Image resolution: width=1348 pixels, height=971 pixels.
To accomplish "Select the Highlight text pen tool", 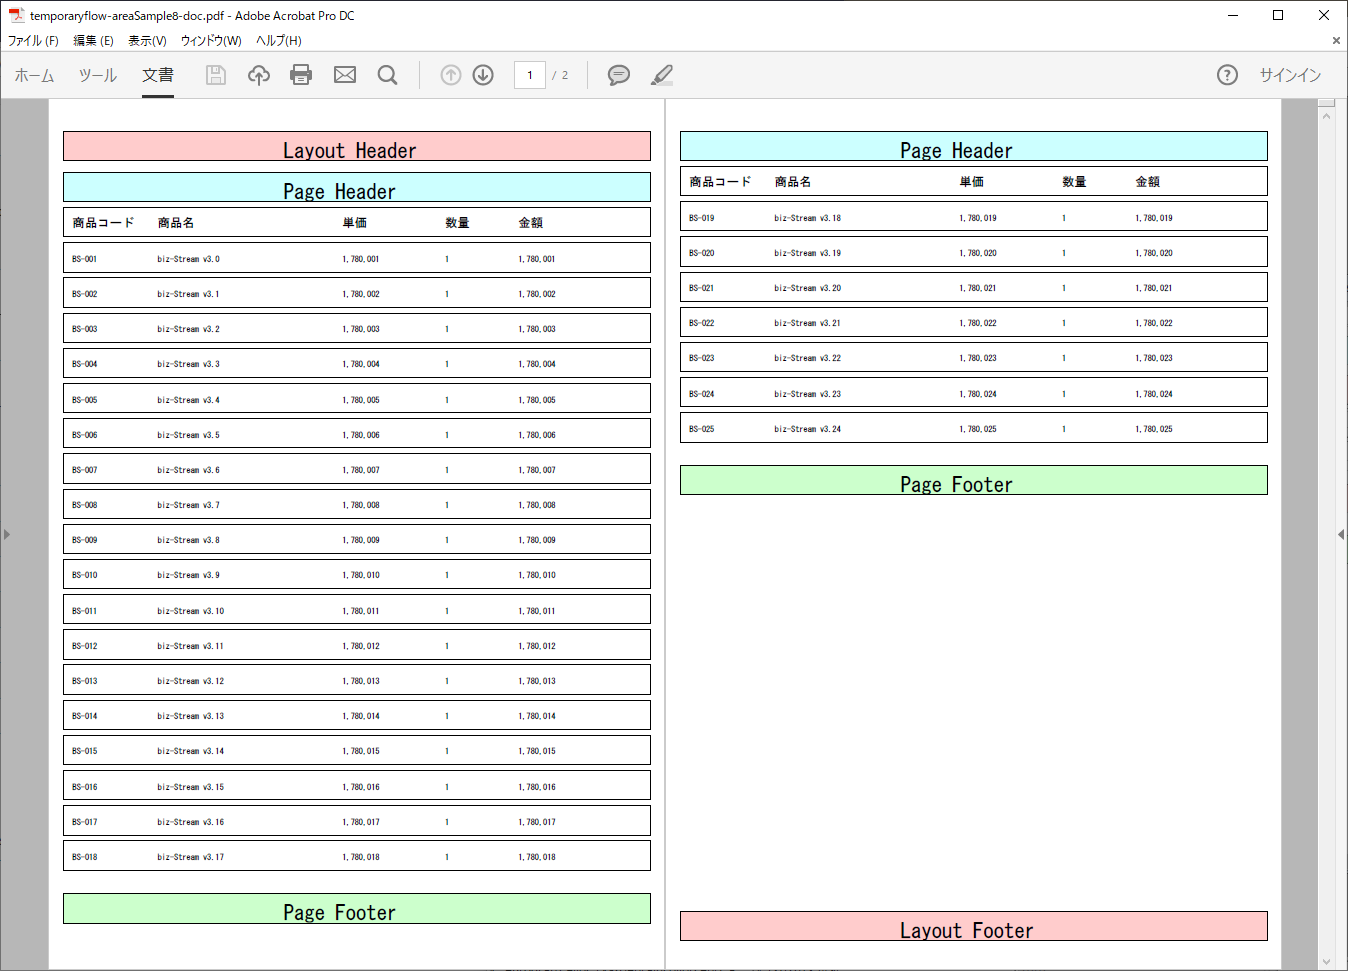I will pyautogui.click(x=662, y=75).
